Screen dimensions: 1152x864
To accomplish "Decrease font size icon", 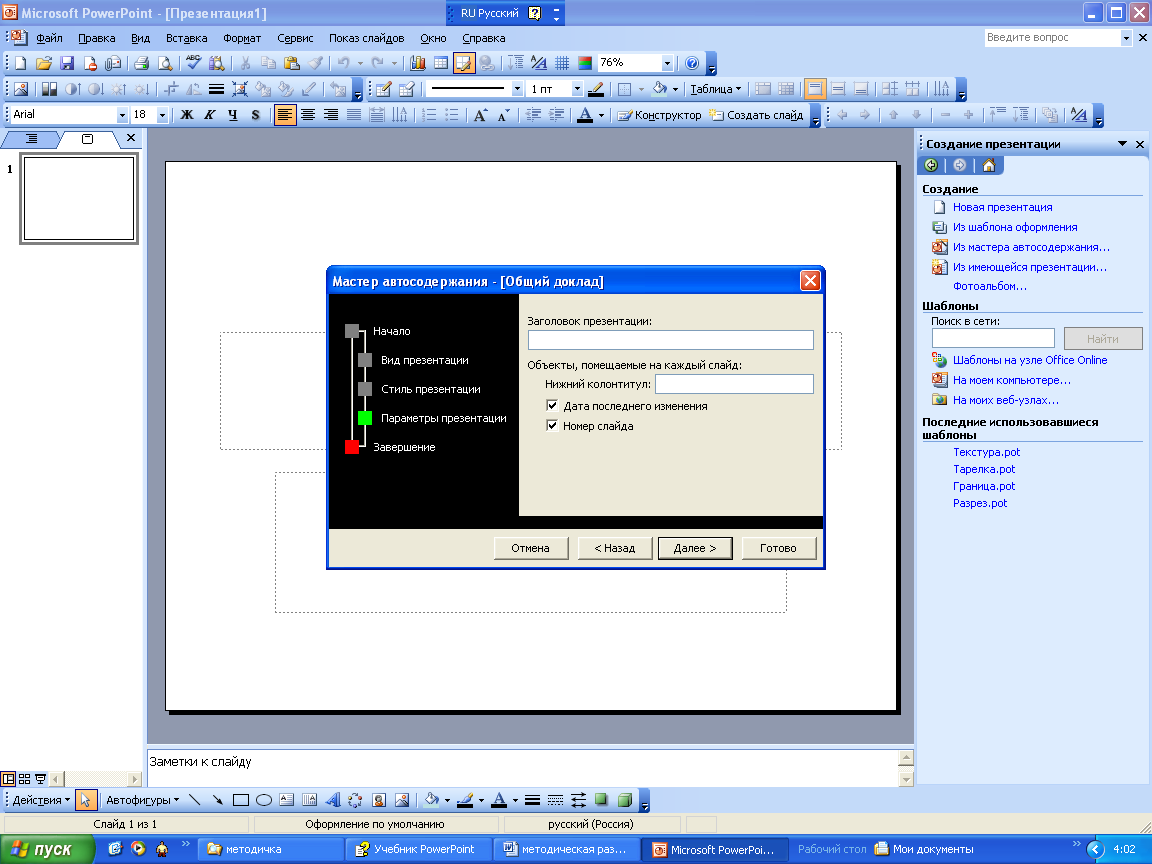I will tap(503, 115).
